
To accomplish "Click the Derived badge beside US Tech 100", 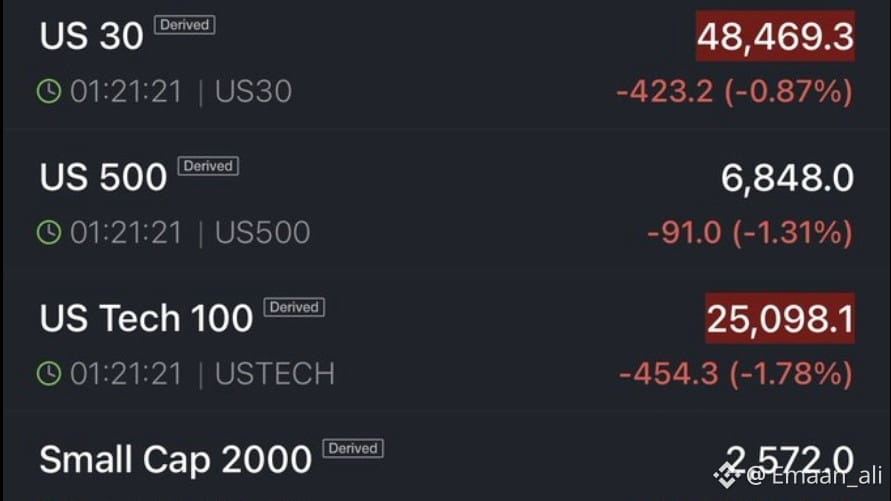I will 294,307.
